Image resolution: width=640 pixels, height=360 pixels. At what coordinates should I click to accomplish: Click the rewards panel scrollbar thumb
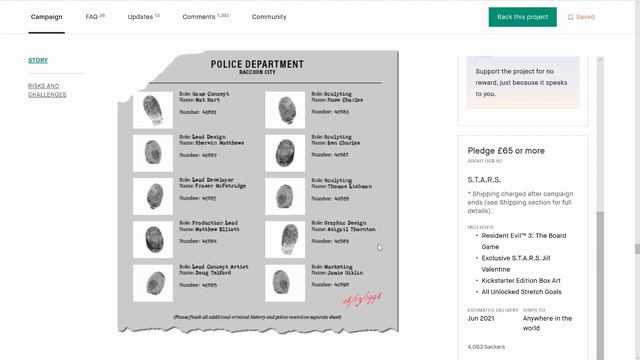[600, 286]
